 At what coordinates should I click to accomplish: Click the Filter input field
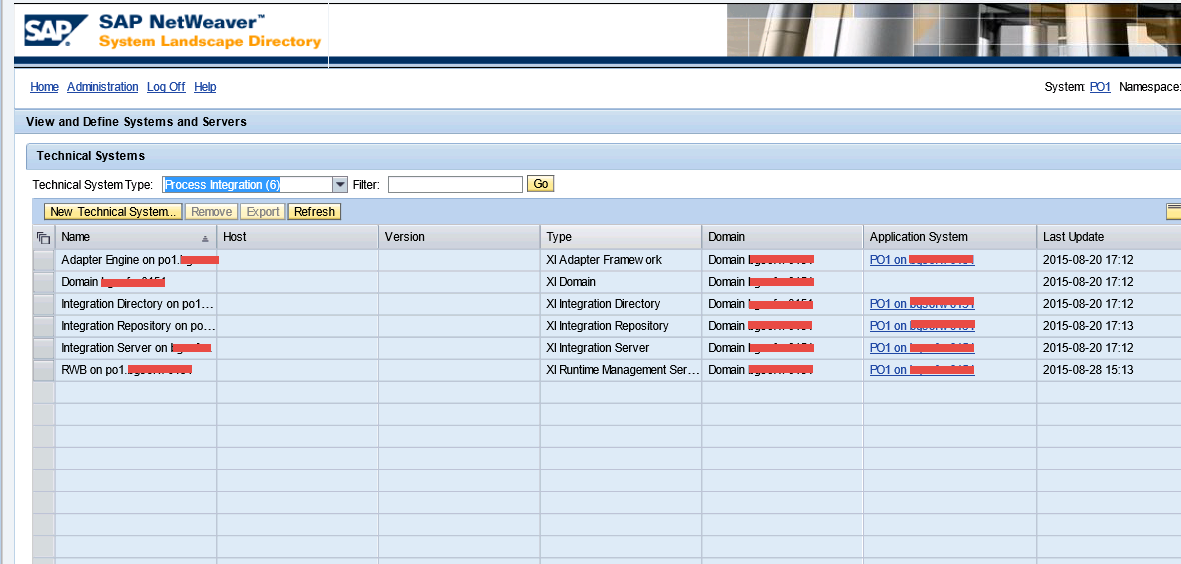pyautogui.click(x=455, y=184)
